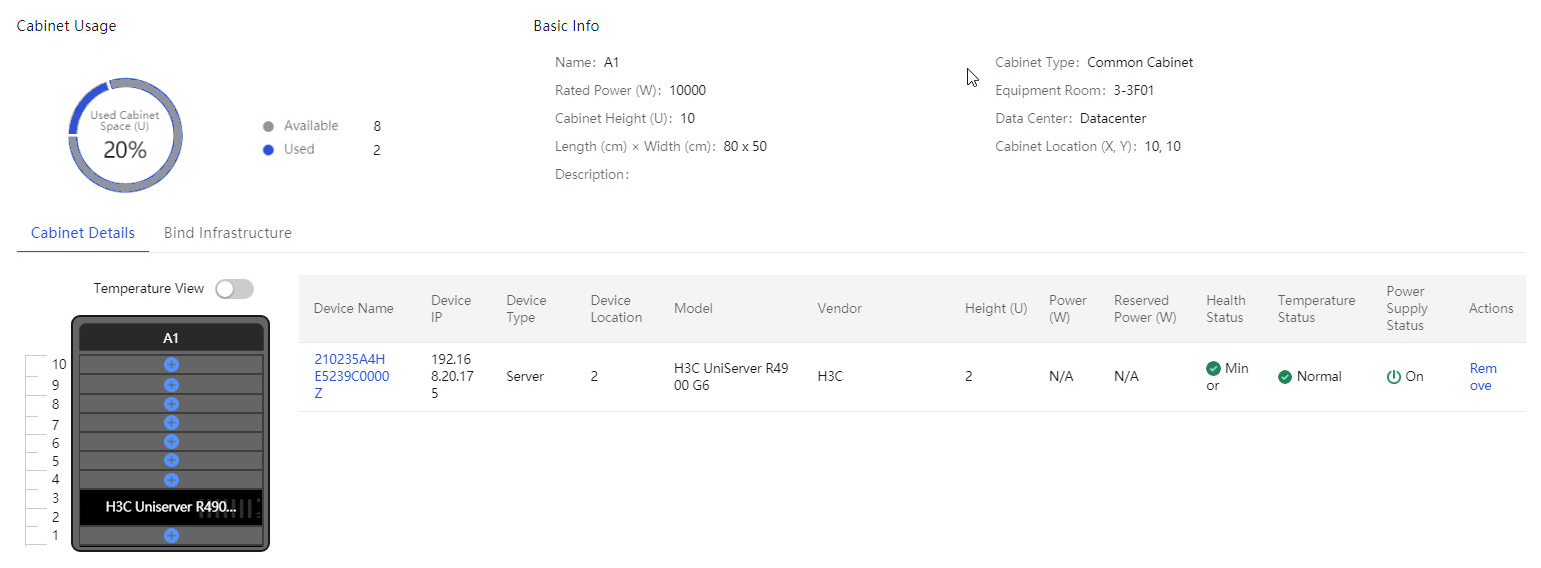Click the Available legend gray dot
Image resolution: width=1541 pixels, height=568 pixels.
[x=268, y=127]
